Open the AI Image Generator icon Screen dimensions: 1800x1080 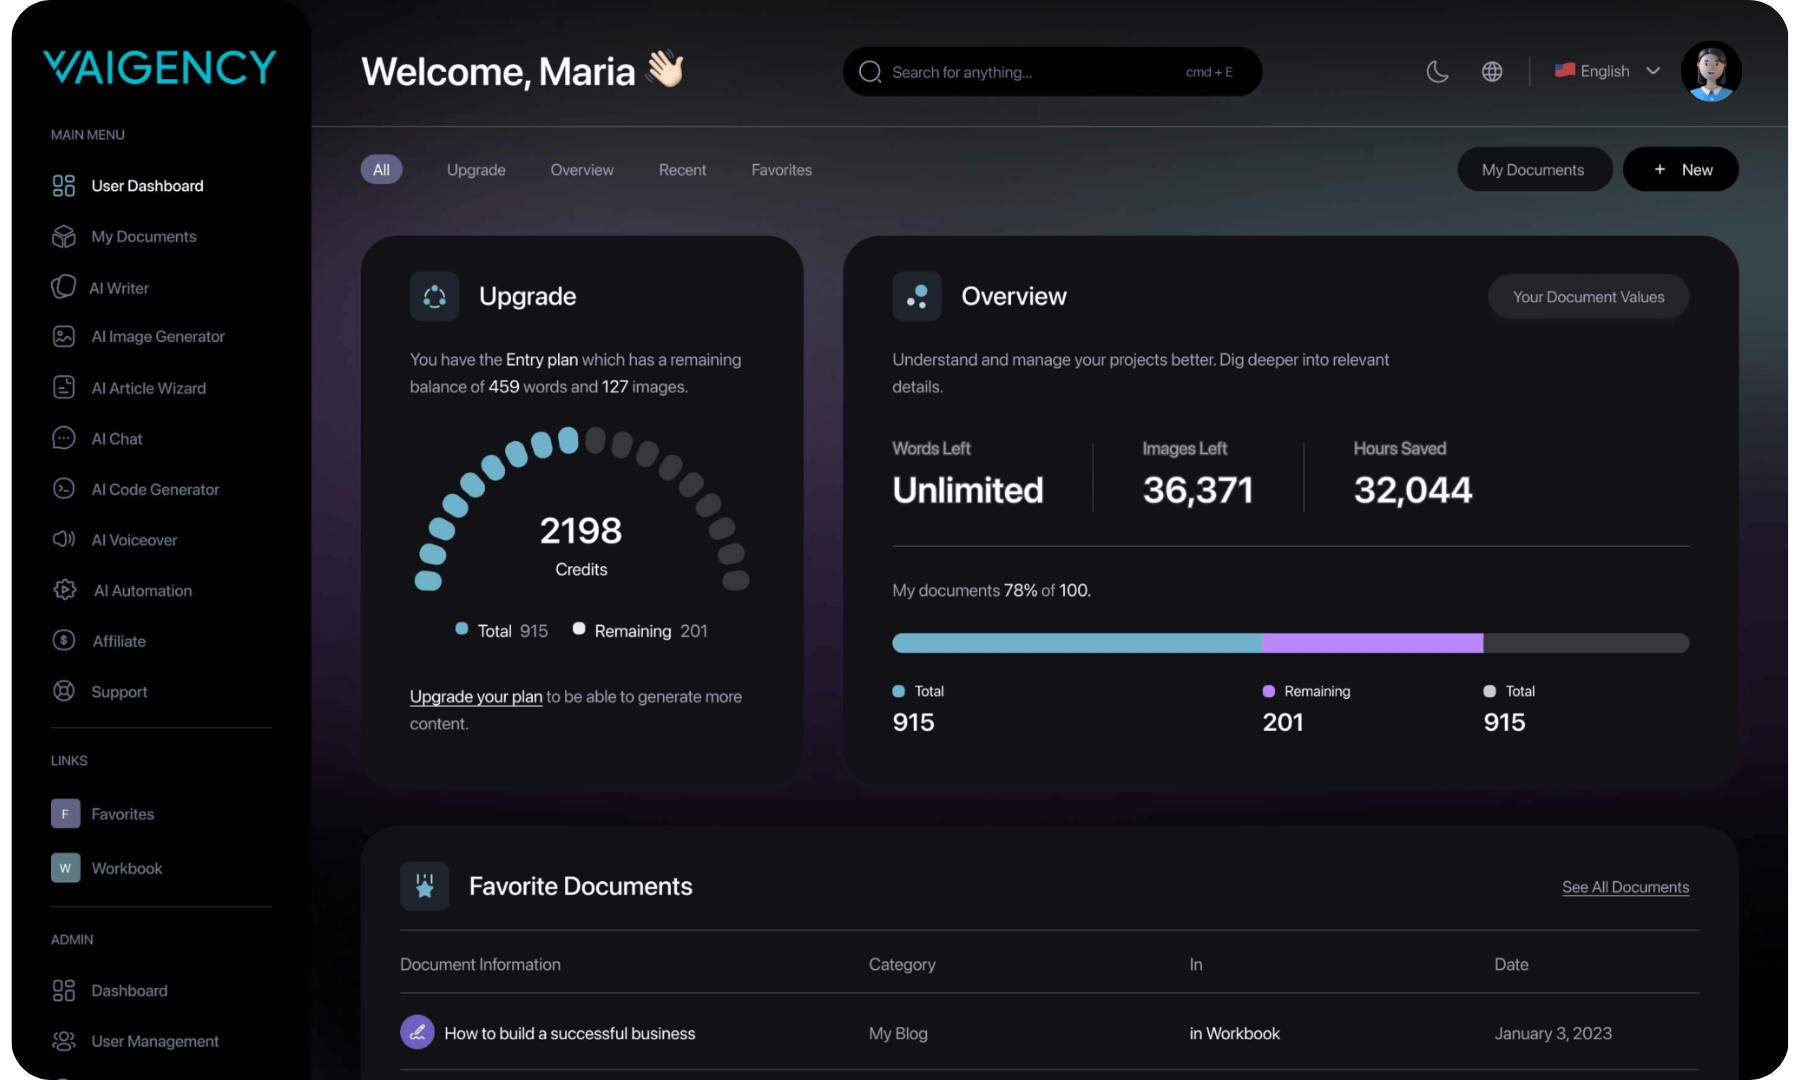point(63,337)
